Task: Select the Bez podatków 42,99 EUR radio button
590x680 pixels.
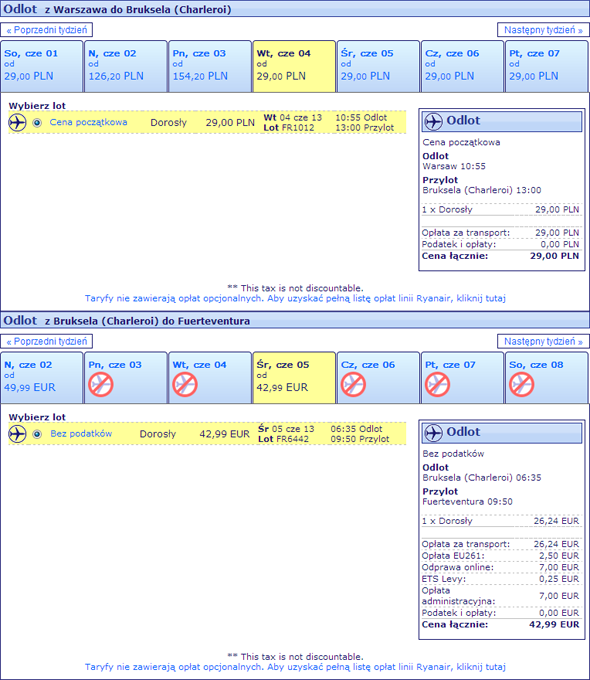Action: (37, 434)
